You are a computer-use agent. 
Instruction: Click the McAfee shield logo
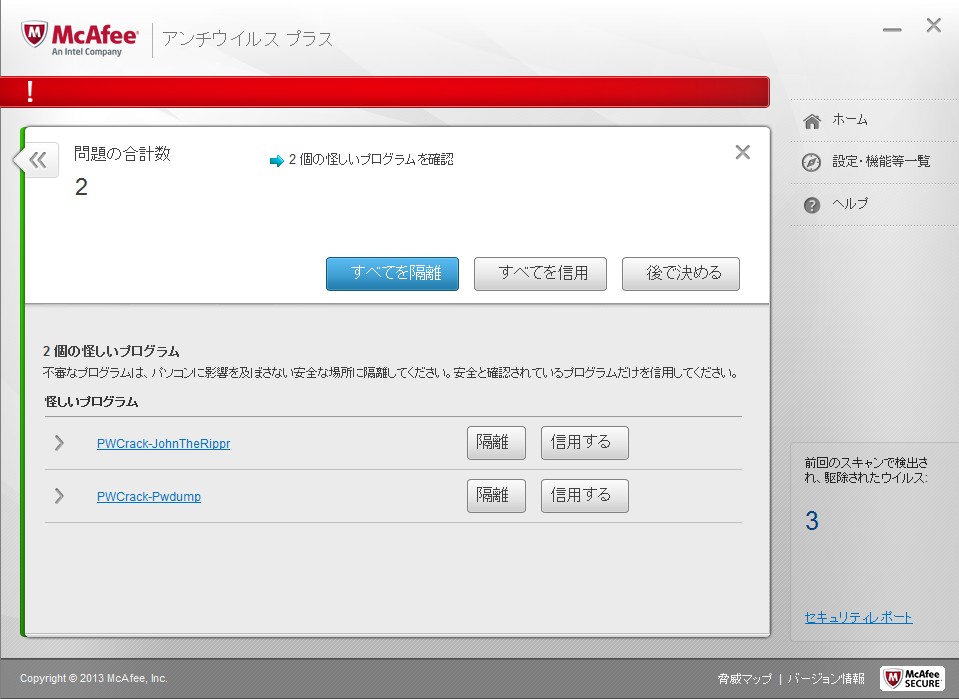click(x=34, y=35)
